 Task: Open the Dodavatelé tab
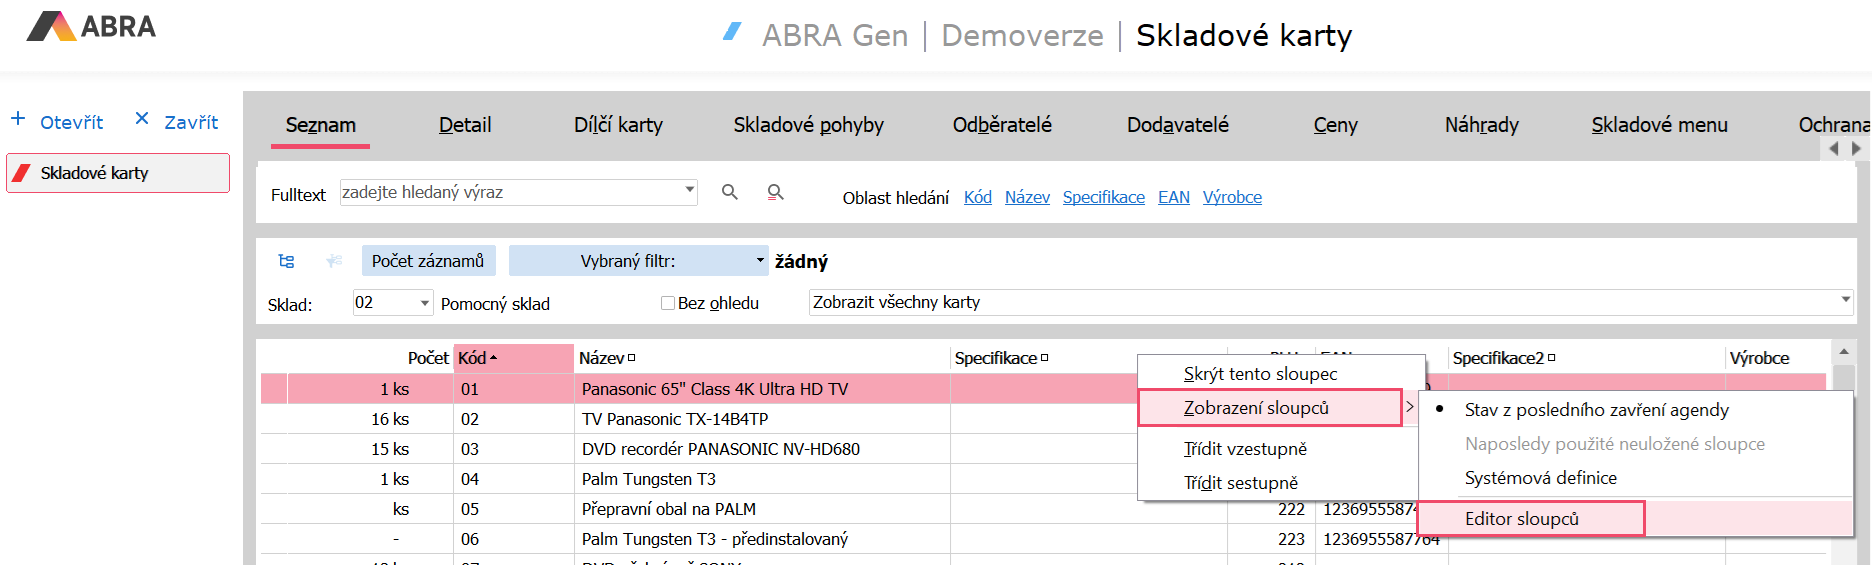tap(1178, 125)
